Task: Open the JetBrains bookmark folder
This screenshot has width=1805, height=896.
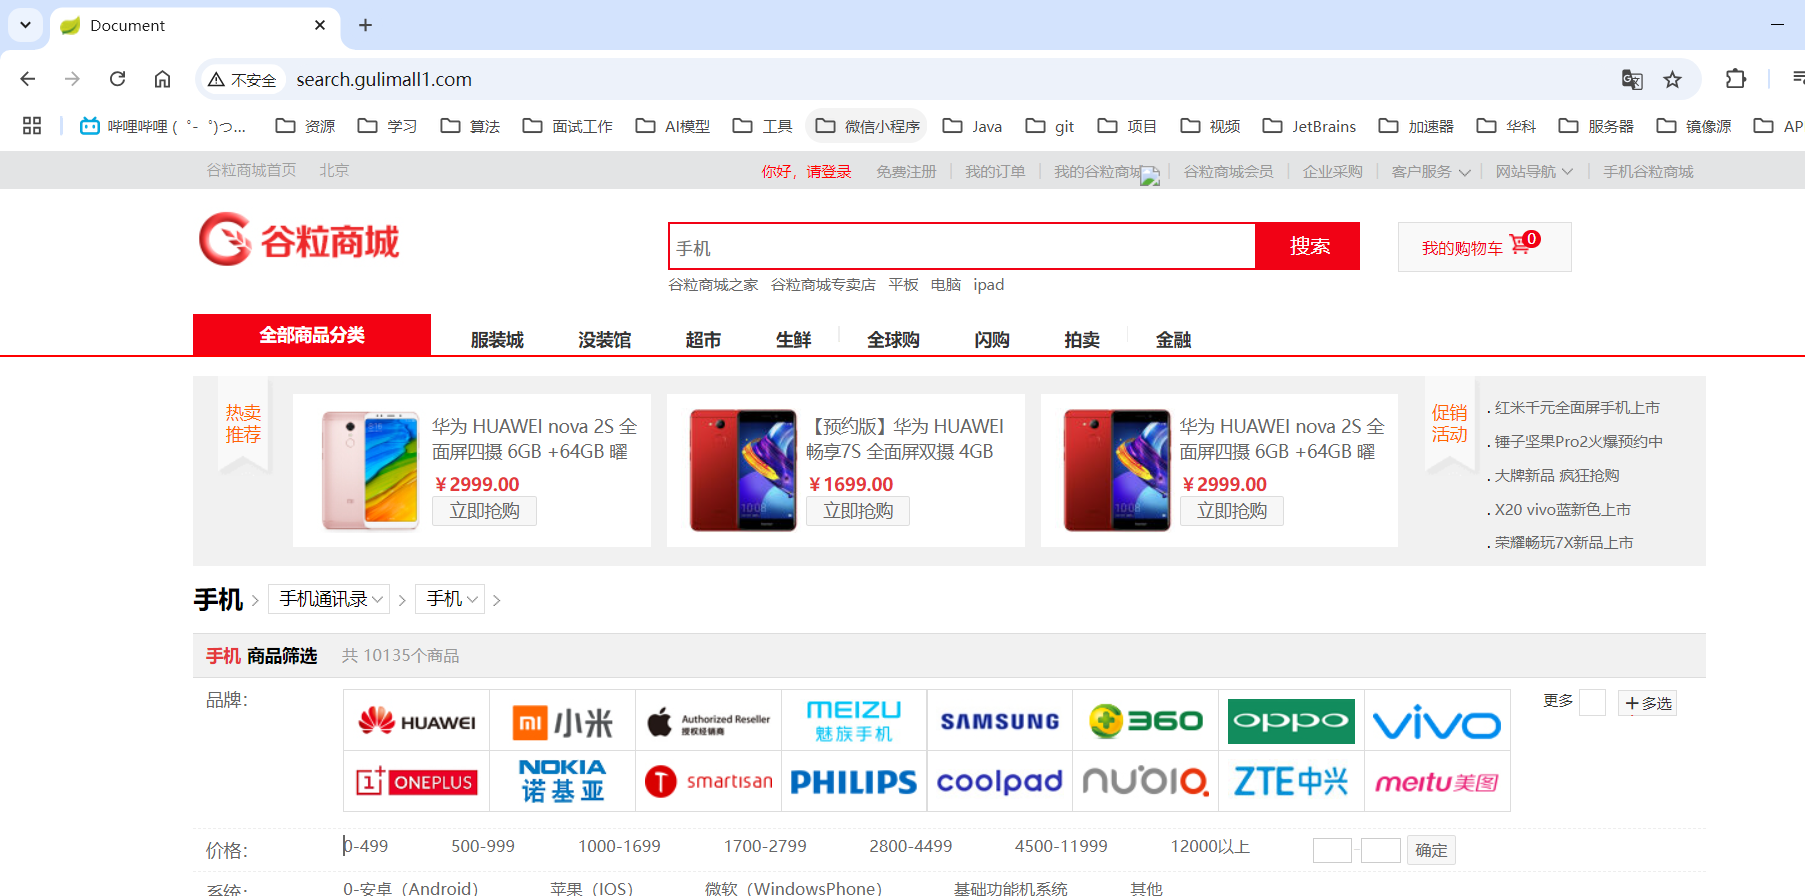Action: (1309, 126)
